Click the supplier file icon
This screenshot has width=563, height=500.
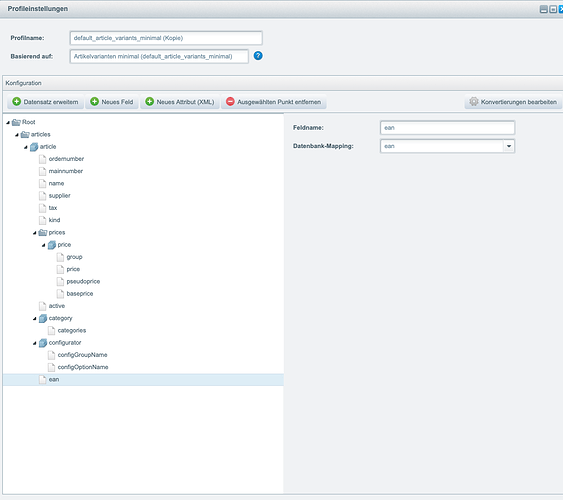point(43,196)
